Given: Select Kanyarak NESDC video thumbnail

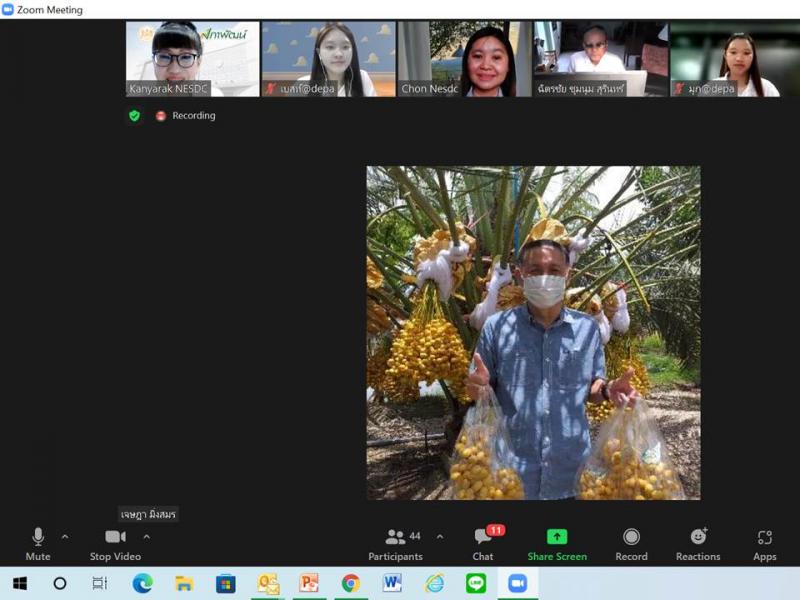Looking at the screenshot, I should (193, 59).
